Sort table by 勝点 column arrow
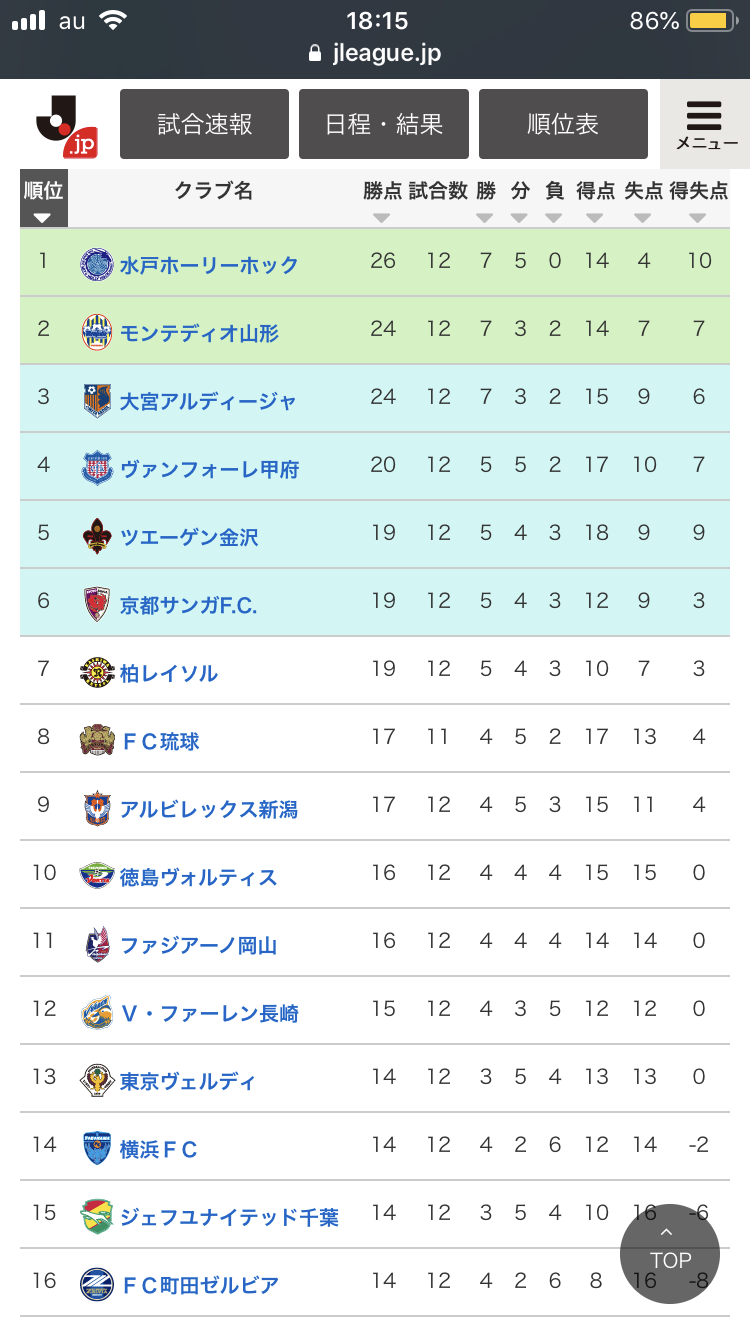Viewport: 750px width, 1334px height. point(382,218)
